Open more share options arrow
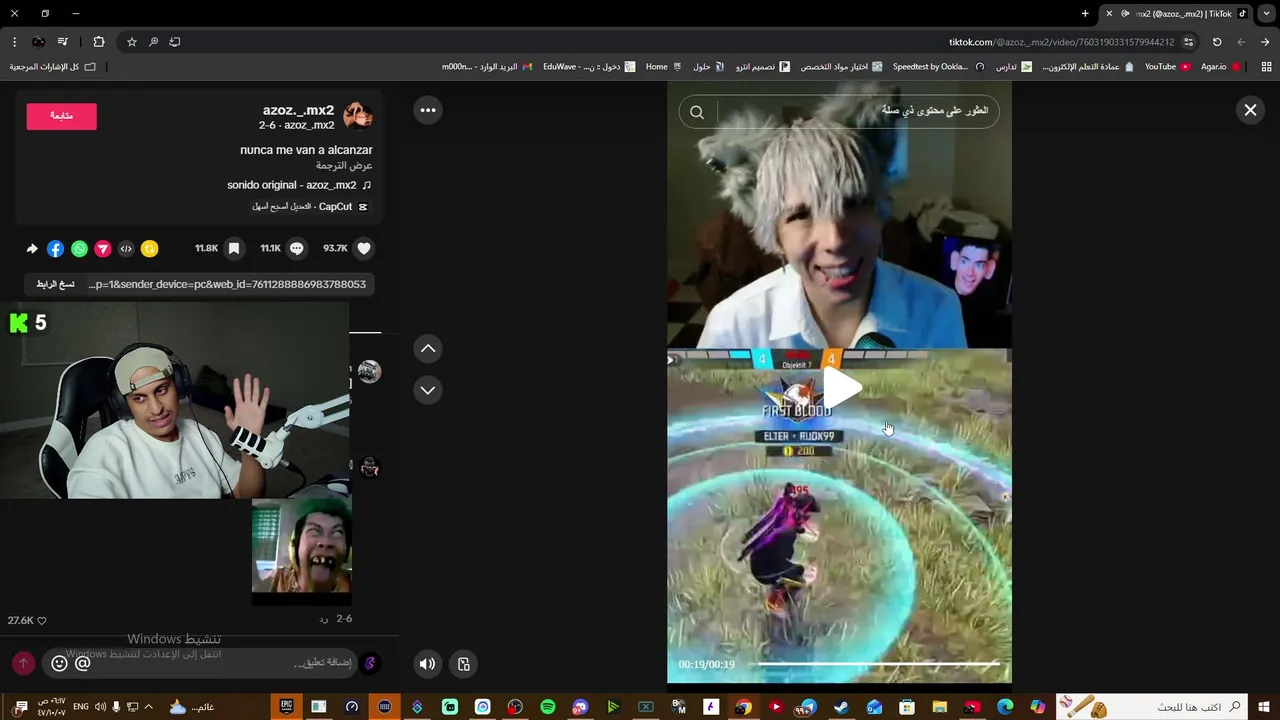 32,249
